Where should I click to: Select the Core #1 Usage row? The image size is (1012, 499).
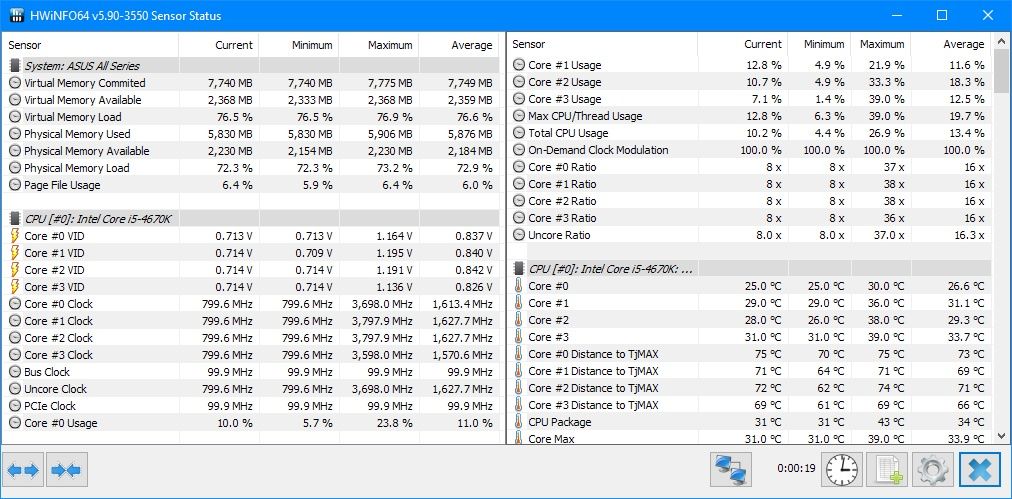click(x=749, y=65)
